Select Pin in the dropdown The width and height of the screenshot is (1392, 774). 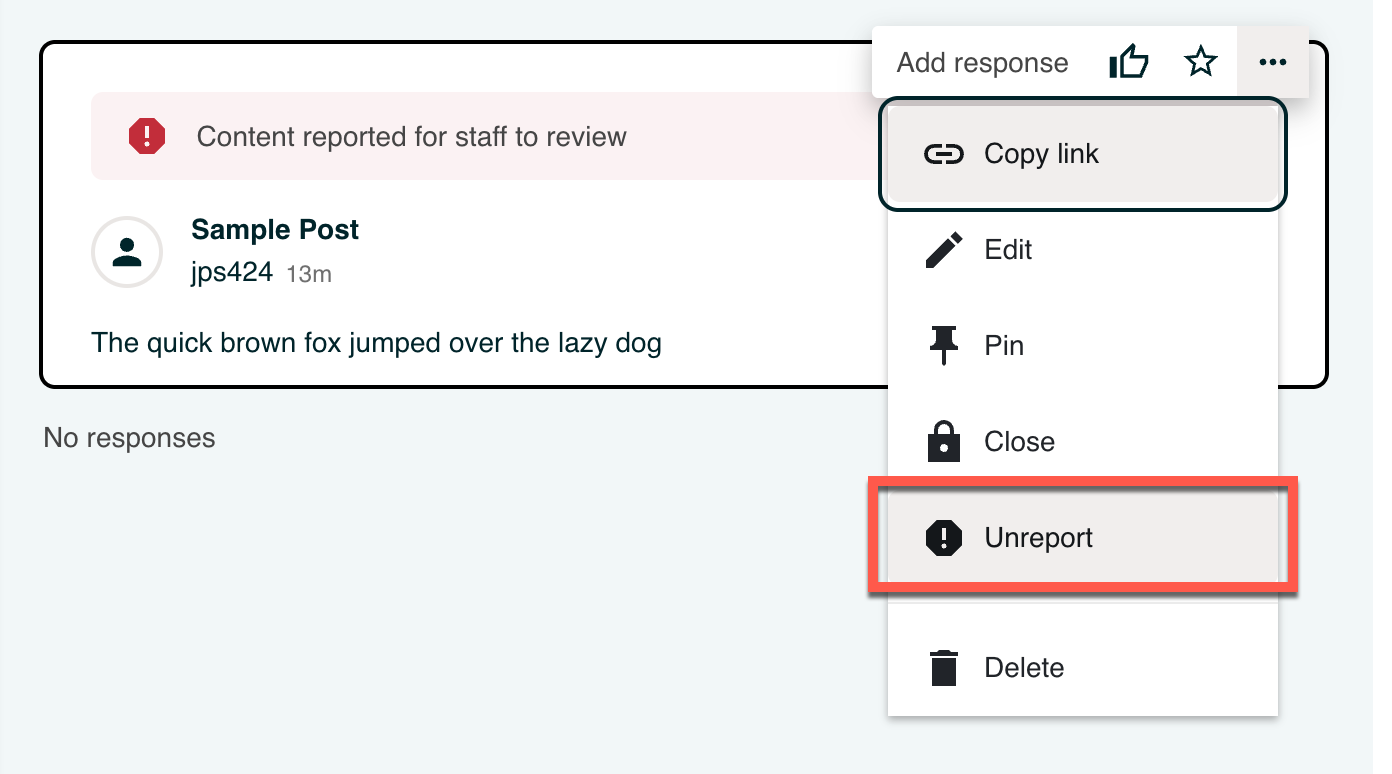tap(1004, 346)
